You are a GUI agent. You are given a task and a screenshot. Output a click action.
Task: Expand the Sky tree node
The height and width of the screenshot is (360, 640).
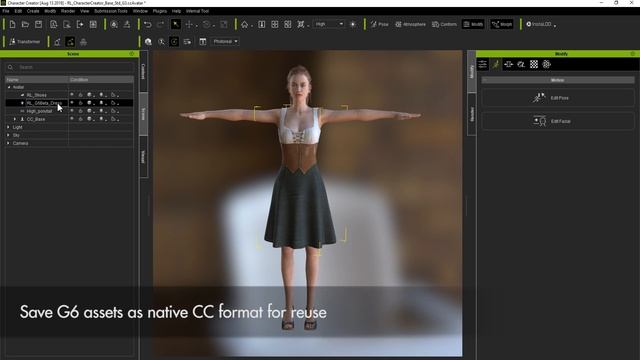point(8,135)
